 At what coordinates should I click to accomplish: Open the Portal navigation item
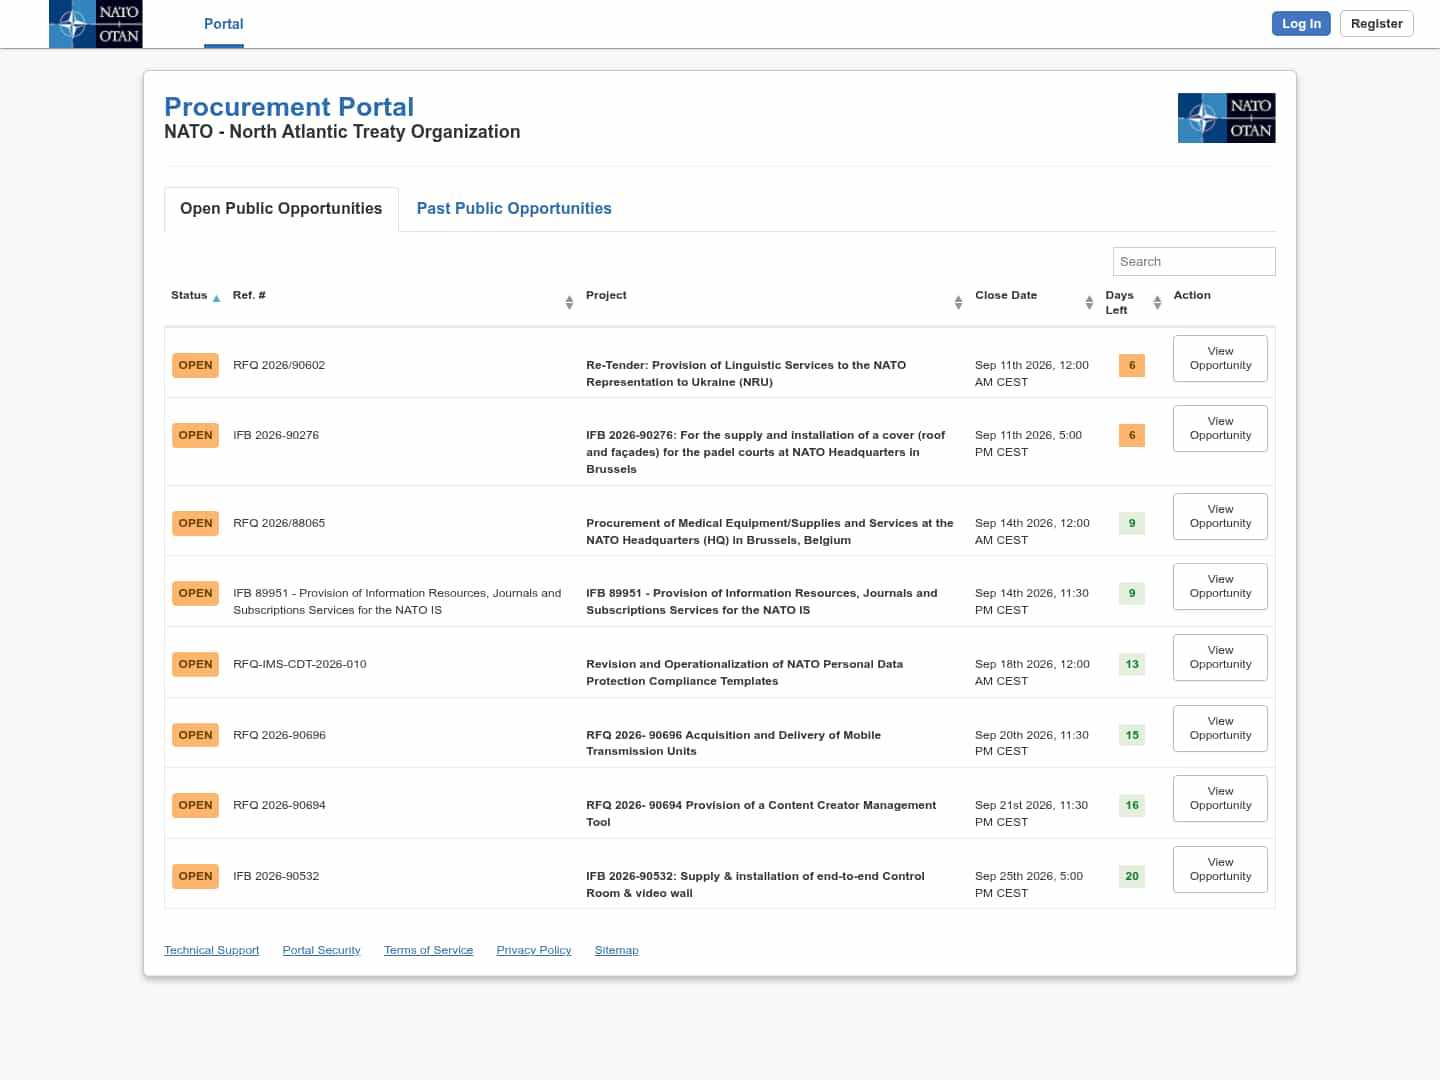click(x=224, y=24)
